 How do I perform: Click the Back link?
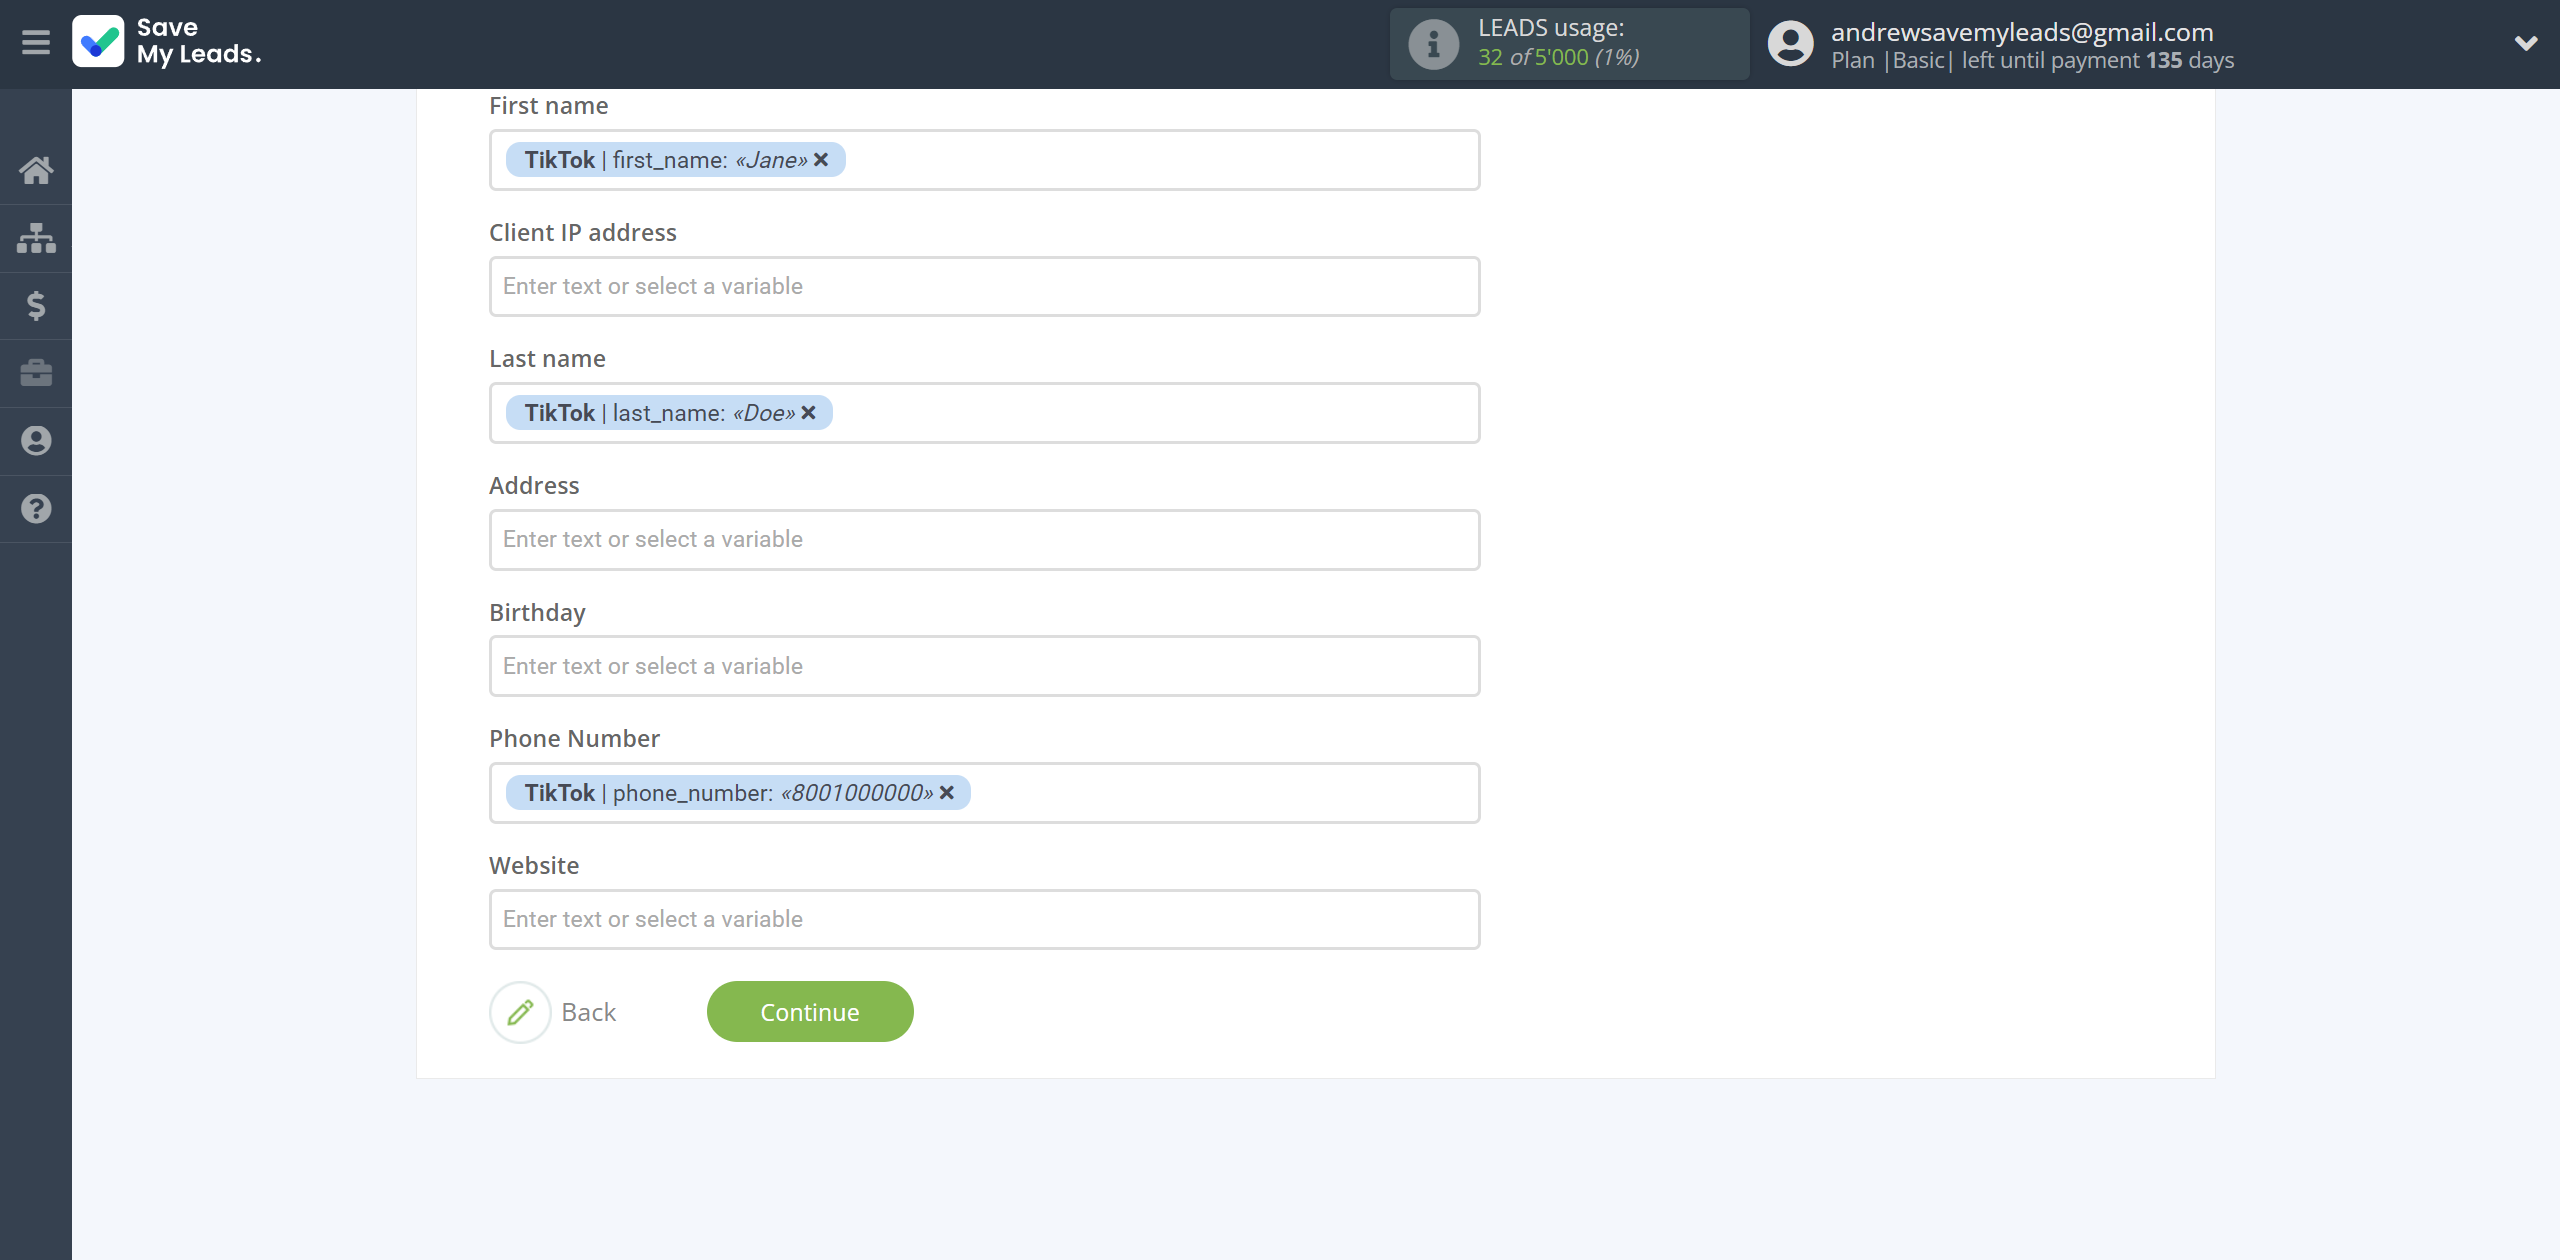point(589,1012)
